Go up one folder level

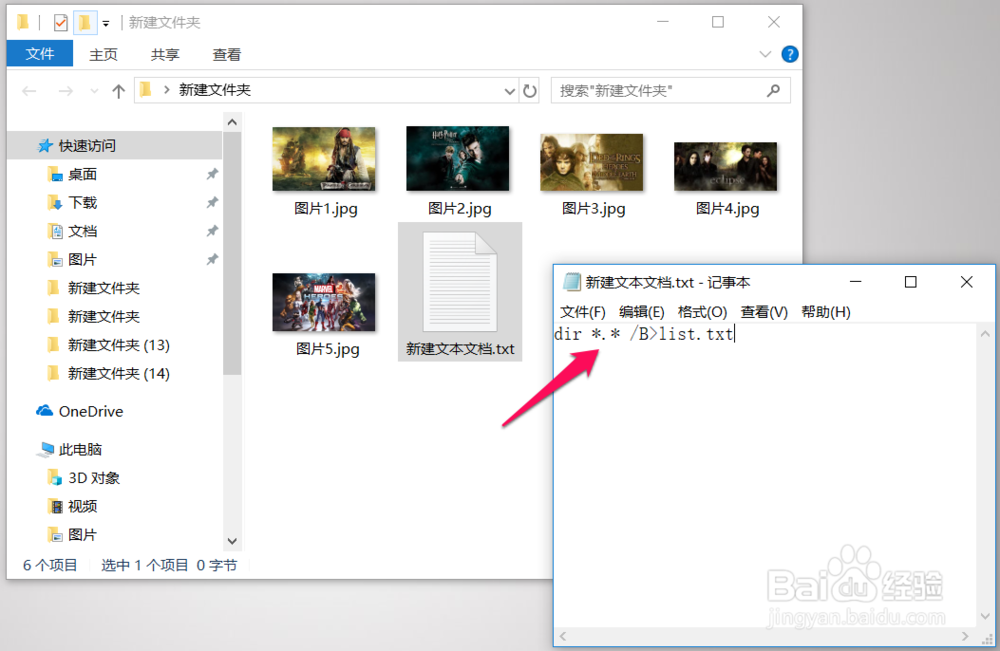tap(118, 91)
